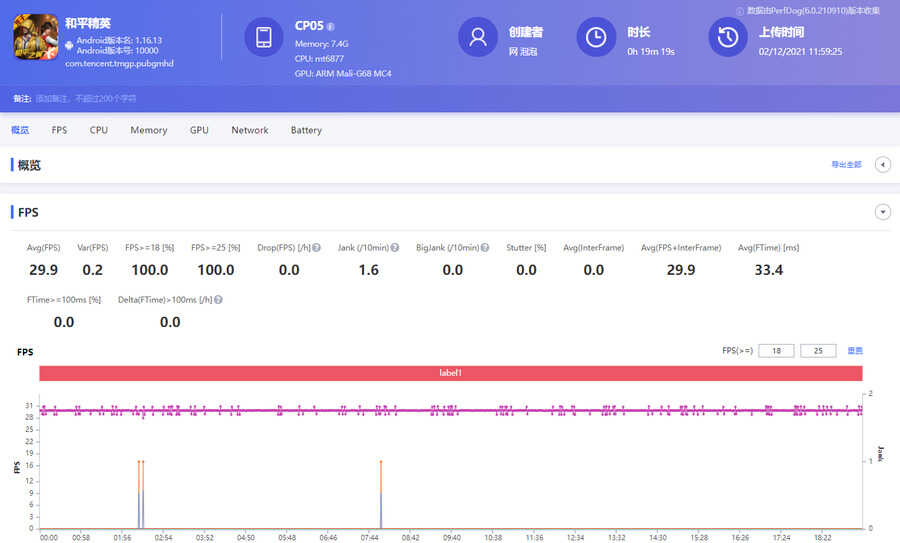Open the Battery tab
Viewport: 900px width, 543px height.
pyautogui.click(x=306, y=130)
